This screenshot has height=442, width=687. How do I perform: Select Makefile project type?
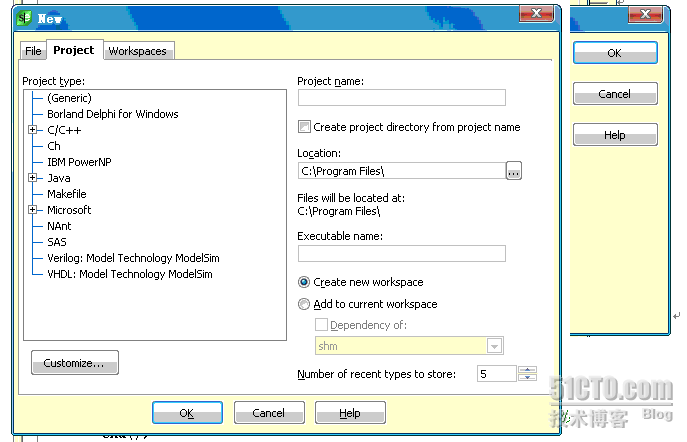(67, 194)
